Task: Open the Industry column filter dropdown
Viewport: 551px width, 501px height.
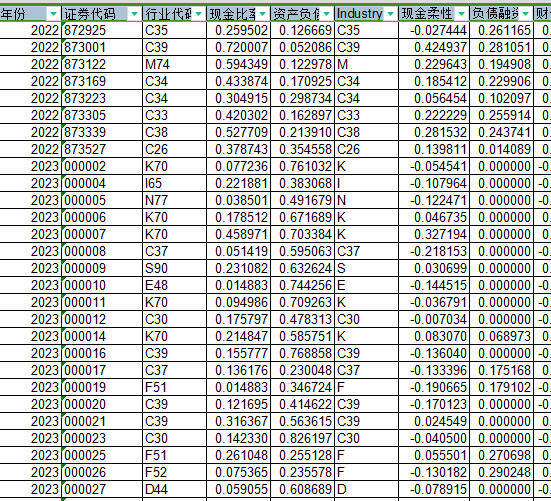Action: click(390, 14)
